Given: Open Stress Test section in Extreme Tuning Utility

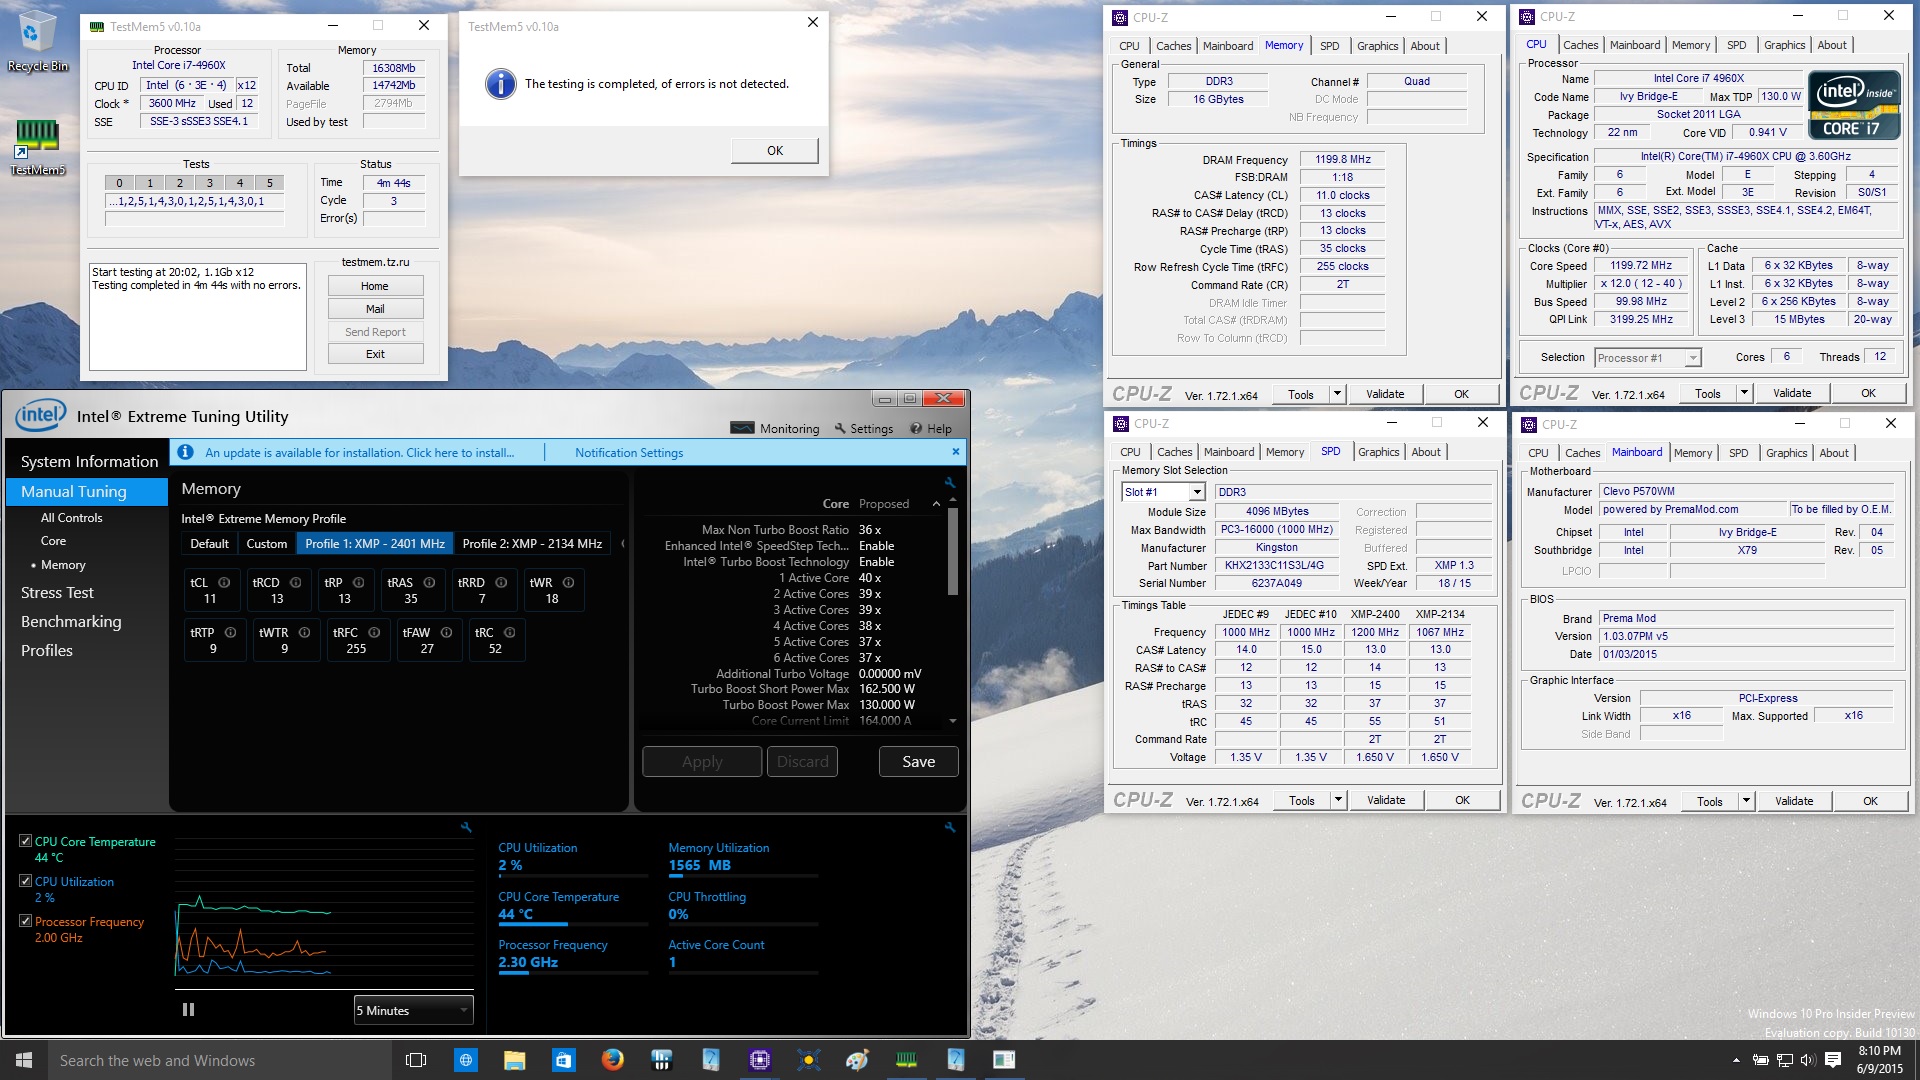Looking at the screenshot, I should point(57,592).
